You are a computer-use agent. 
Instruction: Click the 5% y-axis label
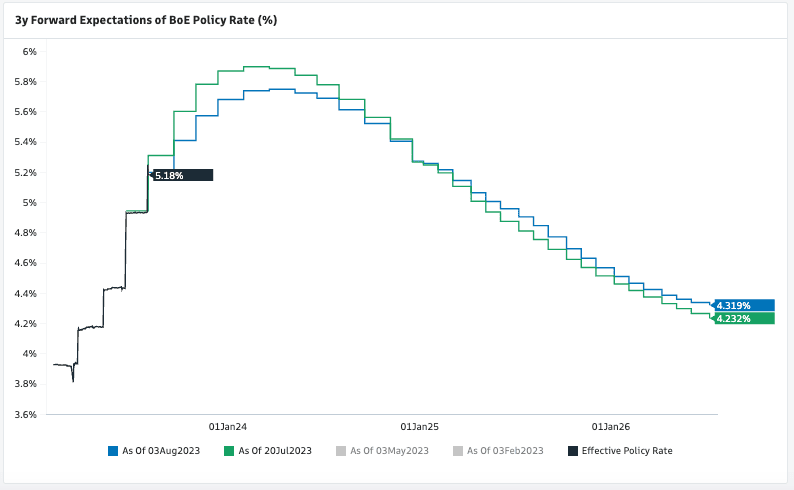[x=30, y=203]
